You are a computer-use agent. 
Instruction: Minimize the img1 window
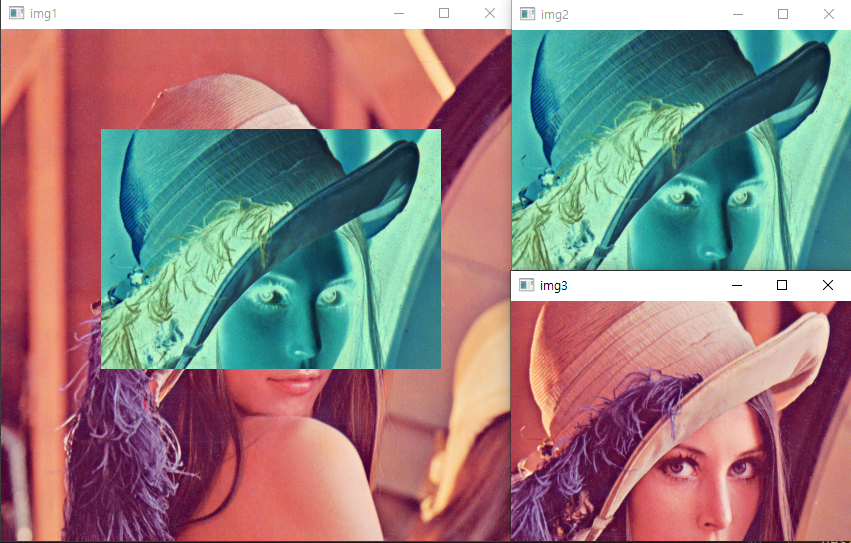(x=399, y=14)
